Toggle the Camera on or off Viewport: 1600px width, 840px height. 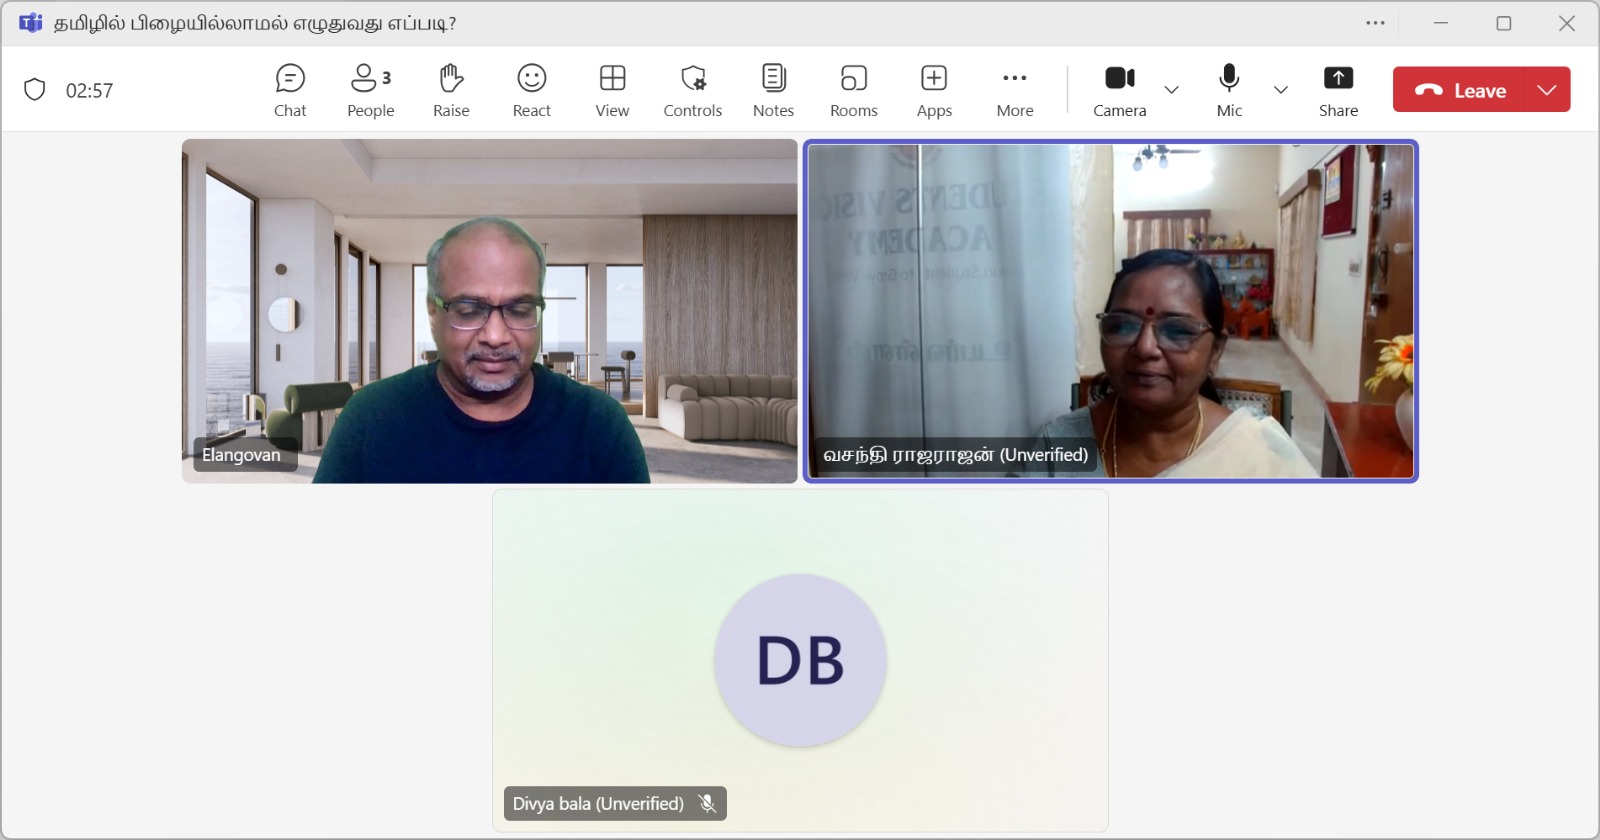1119,90
